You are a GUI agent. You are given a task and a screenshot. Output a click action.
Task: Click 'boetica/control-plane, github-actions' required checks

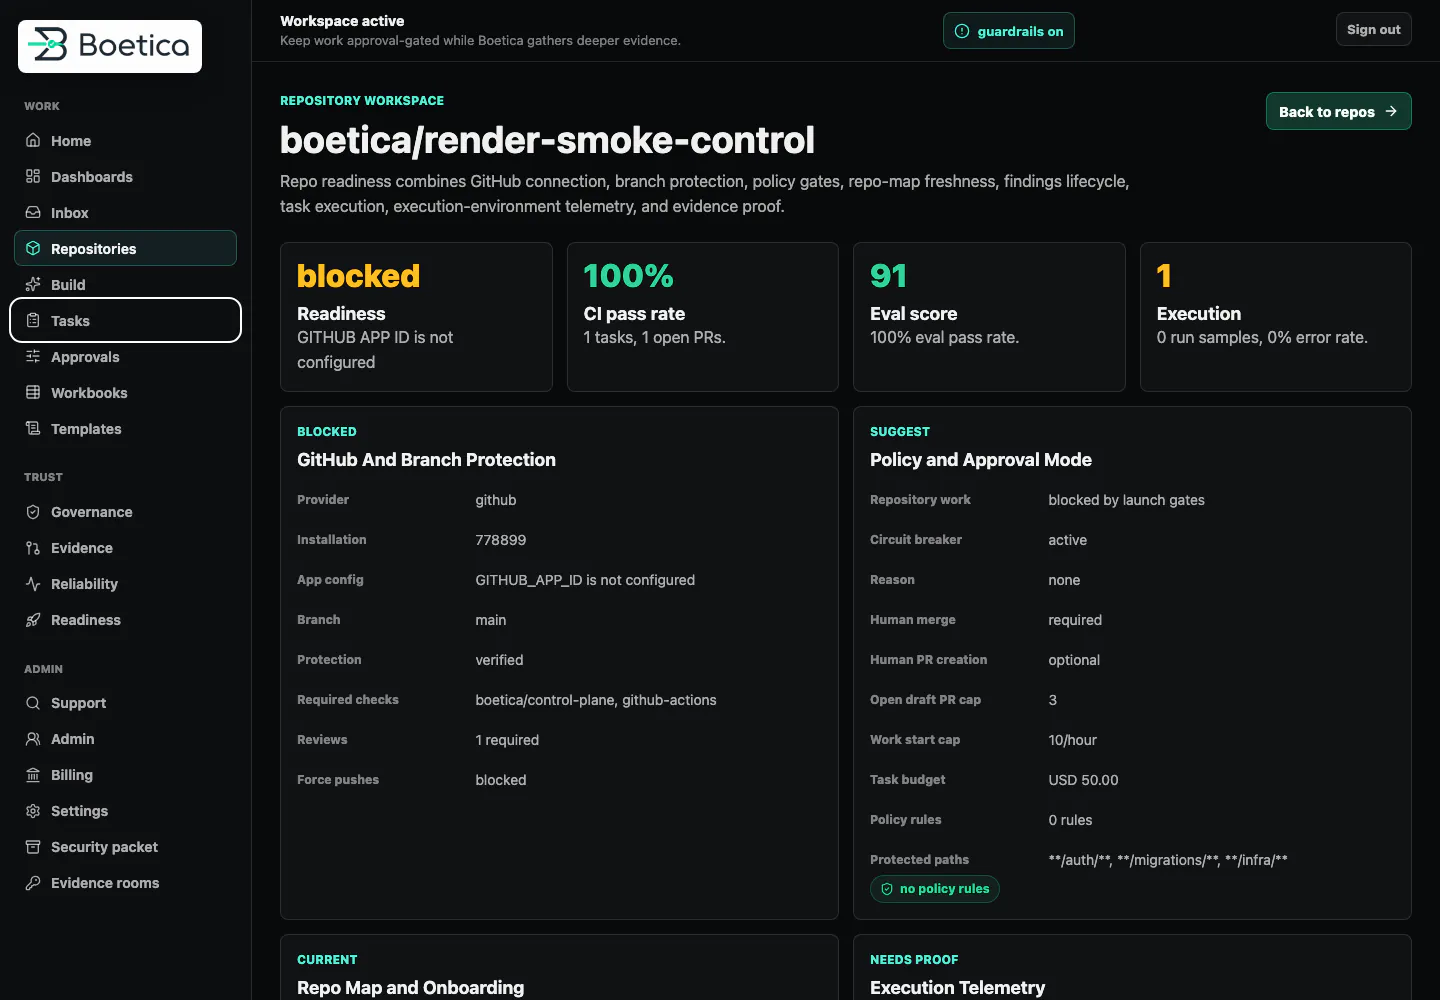point(595,700)
